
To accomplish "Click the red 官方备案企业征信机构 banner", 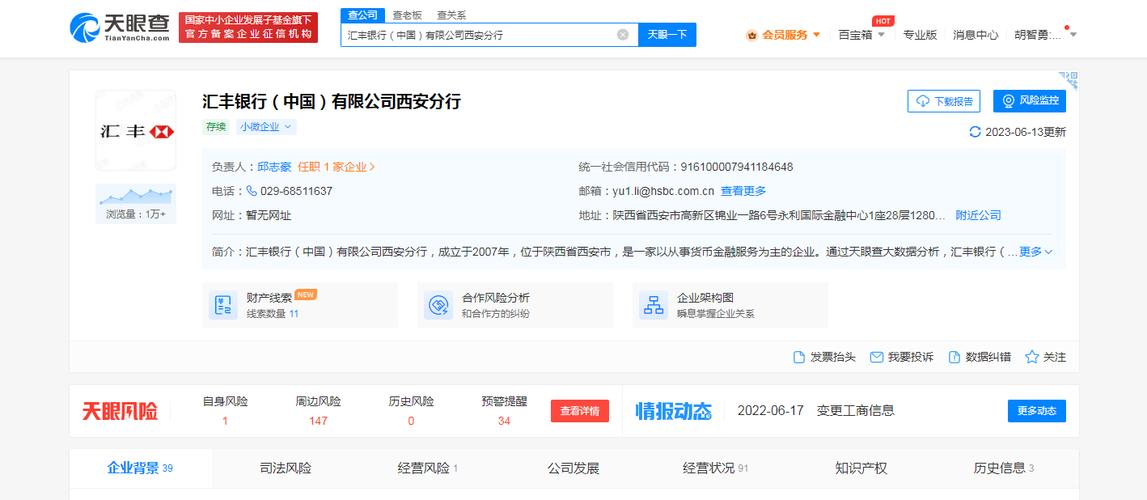I will pos(249,27).
